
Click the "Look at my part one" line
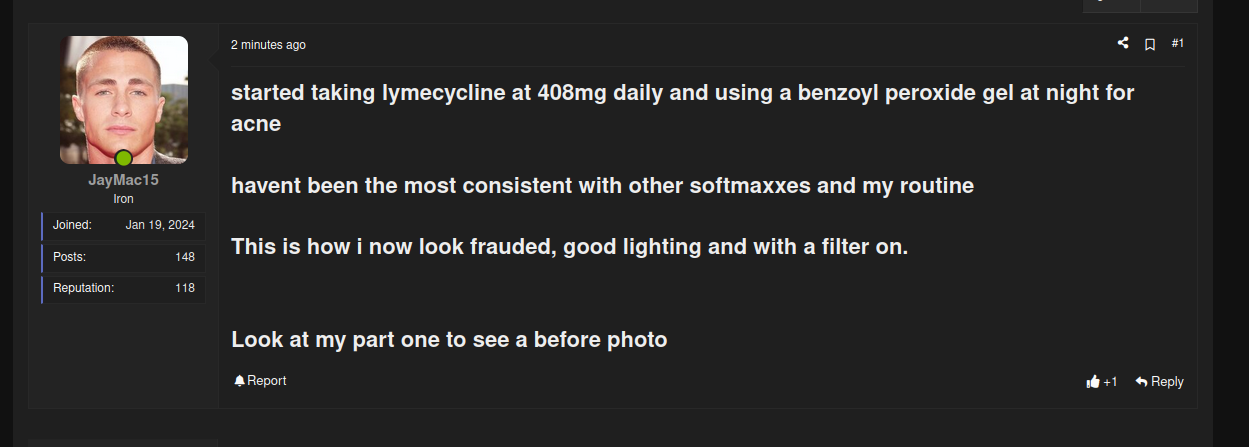449,340
